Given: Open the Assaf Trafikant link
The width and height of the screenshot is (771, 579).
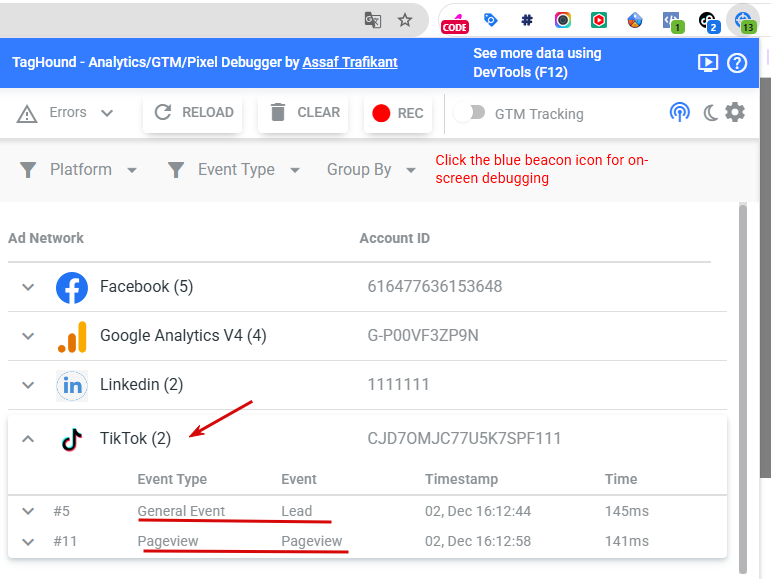Looking at the screenshot, I should click(350, 62).
